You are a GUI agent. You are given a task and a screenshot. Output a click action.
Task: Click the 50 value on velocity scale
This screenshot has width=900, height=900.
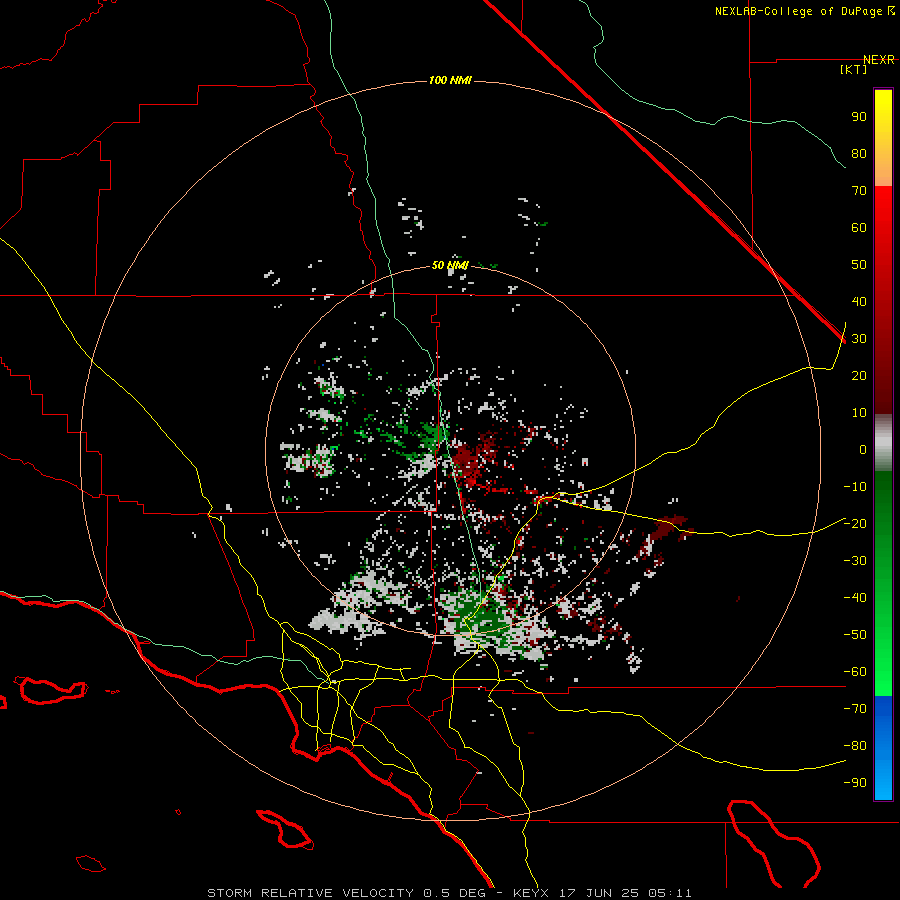(x=859, y=265)
